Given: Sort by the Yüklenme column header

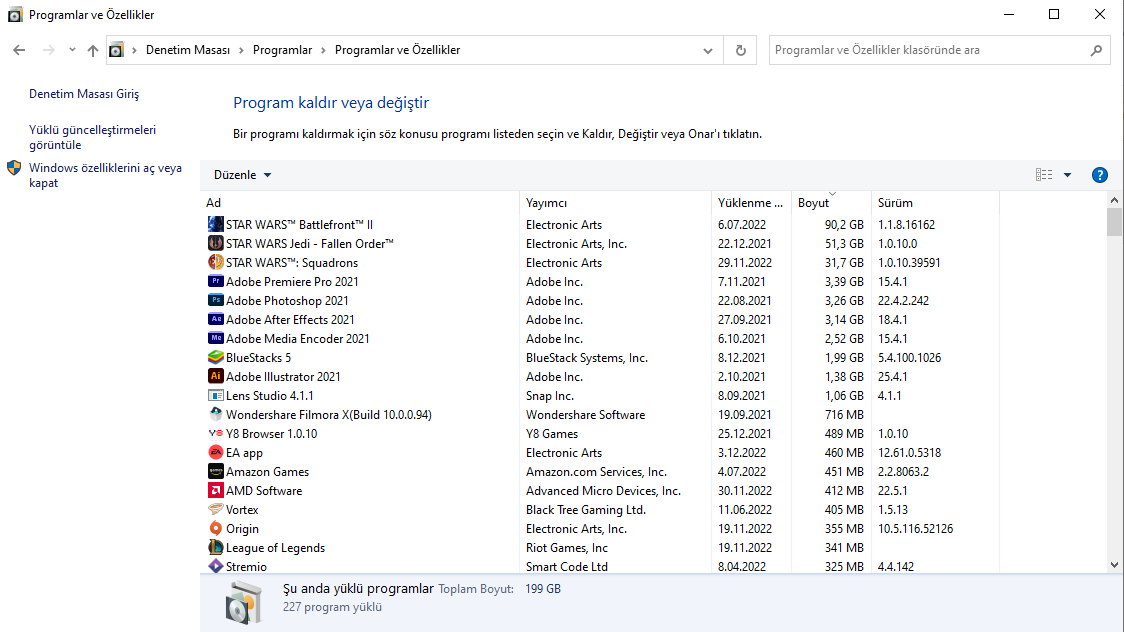Looking at the screenshot, I should (751, 203).
